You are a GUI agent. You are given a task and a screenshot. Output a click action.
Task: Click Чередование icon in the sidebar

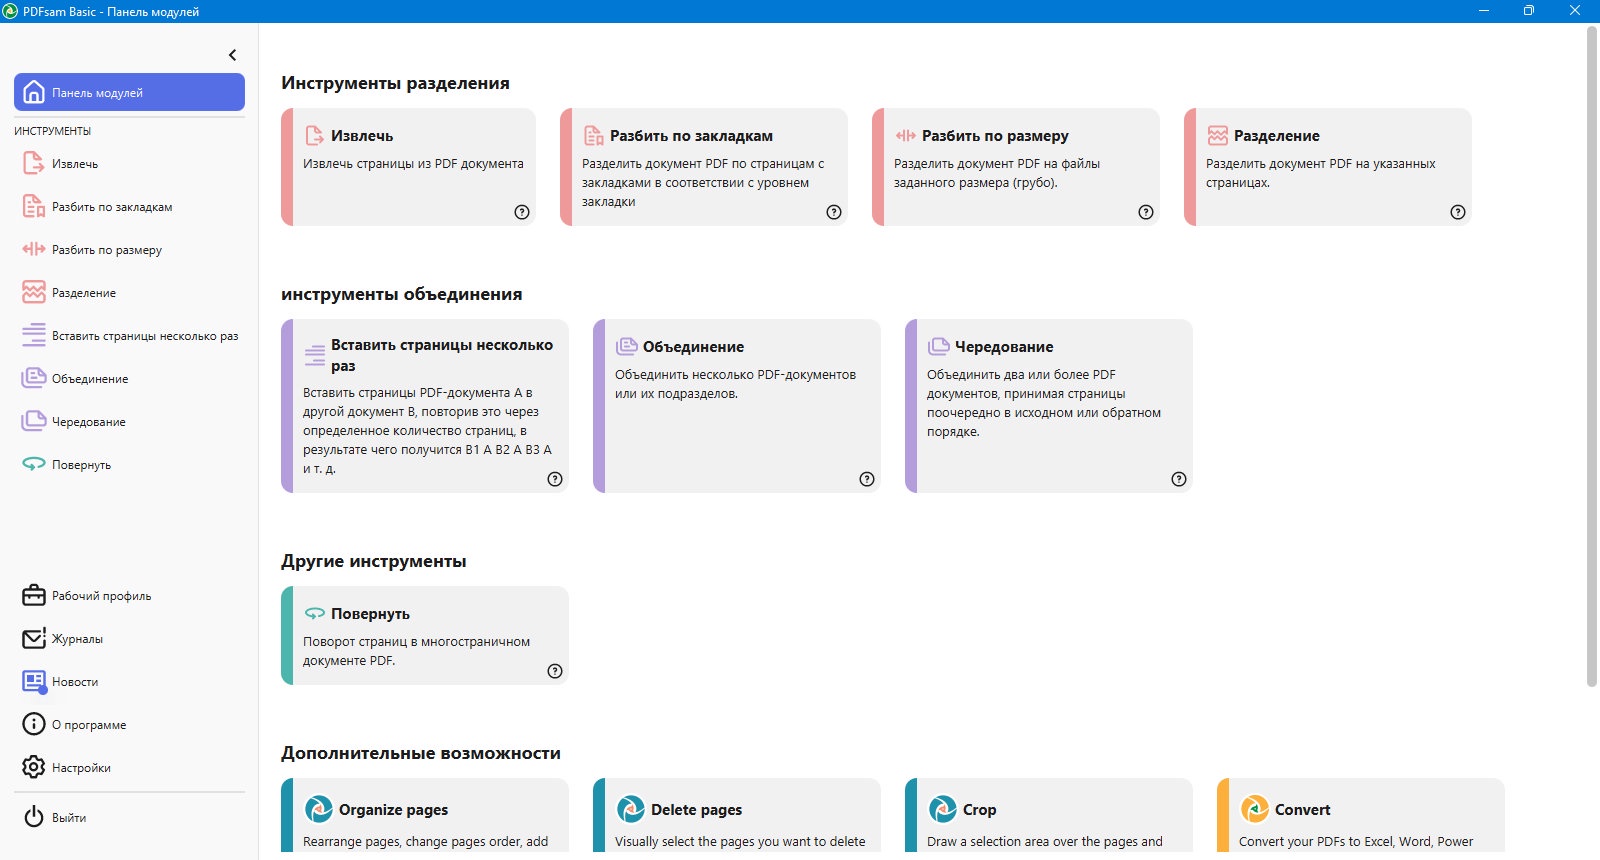34,421
